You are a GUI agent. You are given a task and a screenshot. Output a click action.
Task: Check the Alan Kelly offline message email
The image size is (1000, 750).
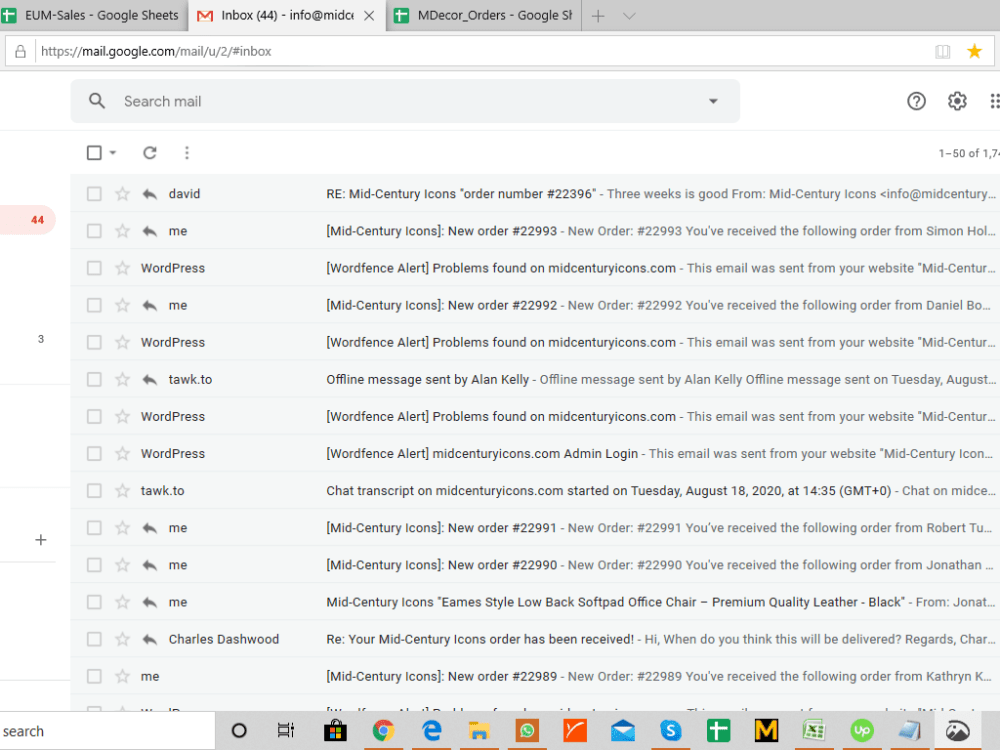94,379
